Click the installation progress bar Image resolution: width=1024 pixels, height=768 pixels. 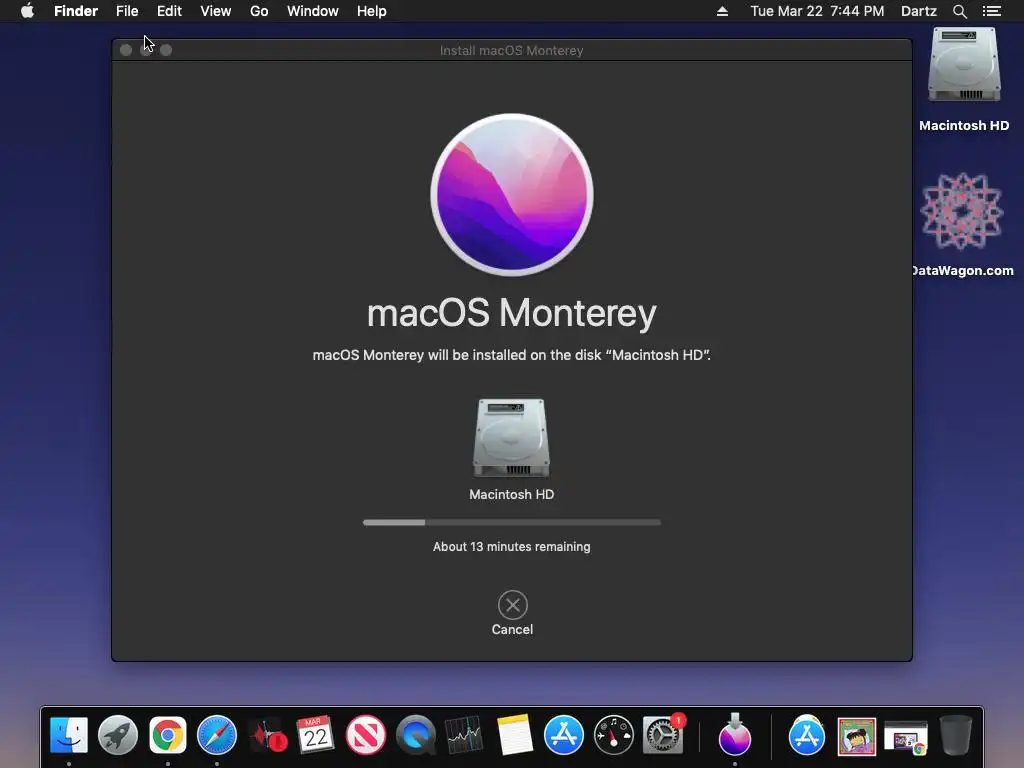pyautogui.click(x=512, y=522)
